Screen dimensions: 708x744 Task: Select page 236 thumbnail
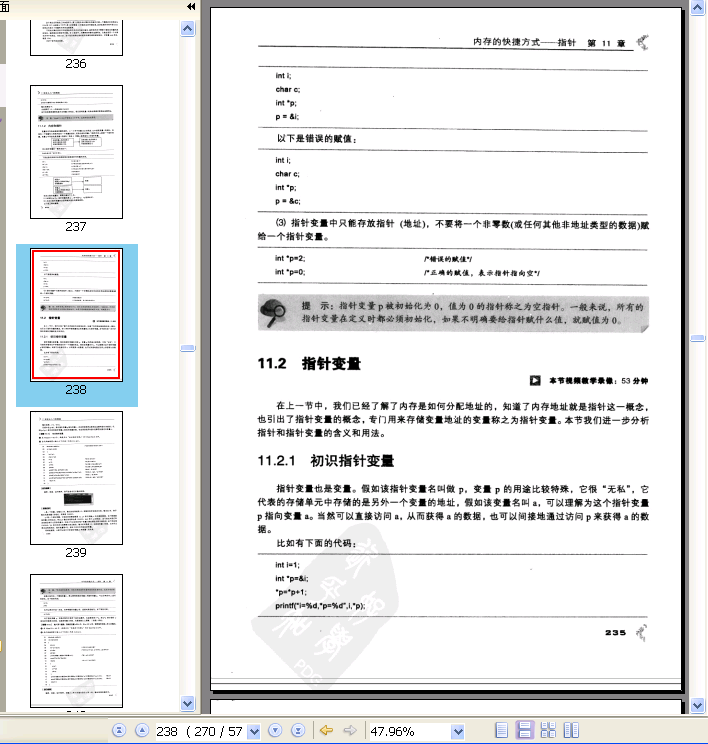[x=76, y=37]
